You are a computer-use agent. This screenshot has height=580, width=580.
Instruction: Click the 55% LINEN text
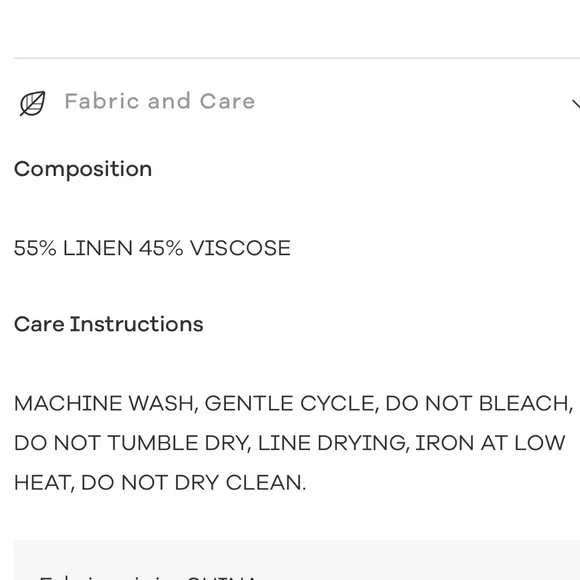point(73,248)
